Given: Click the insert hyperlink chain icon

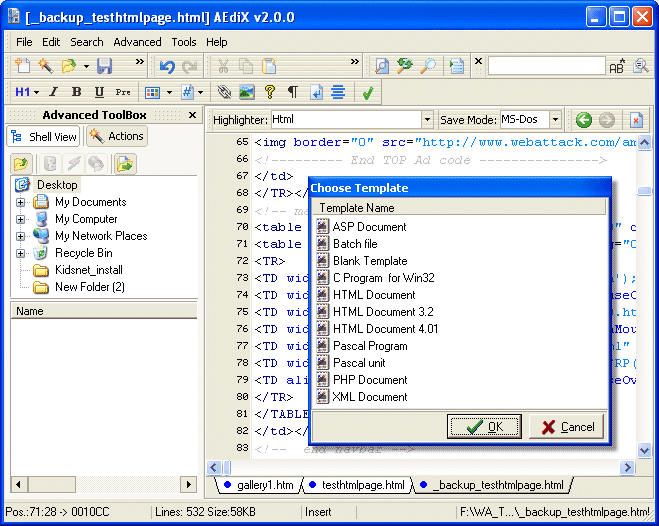Looking at the screenshot, I should 224,92.
